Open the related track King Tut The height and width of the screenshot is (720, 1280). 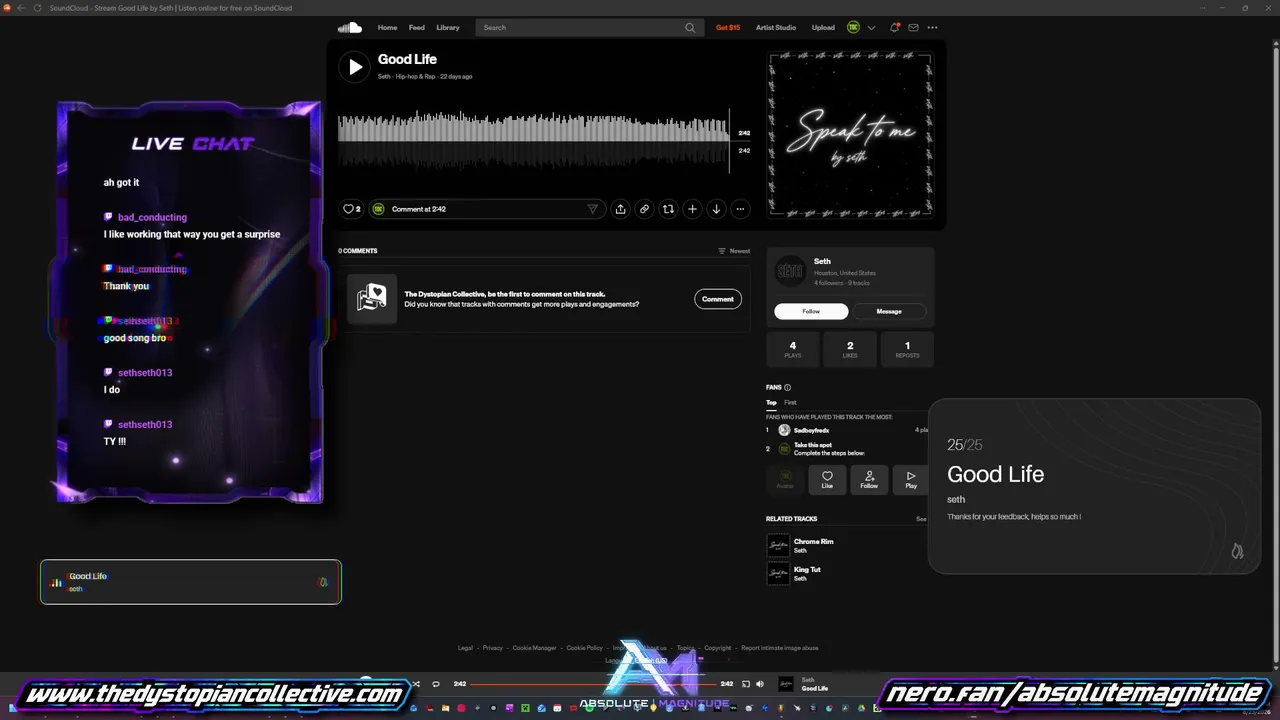pos(807,570)
